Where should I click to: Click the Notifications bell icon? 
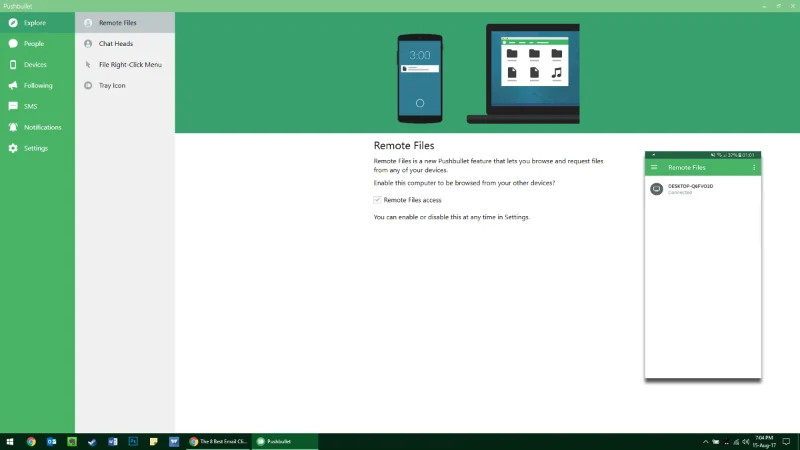click(x=13, y=127)
